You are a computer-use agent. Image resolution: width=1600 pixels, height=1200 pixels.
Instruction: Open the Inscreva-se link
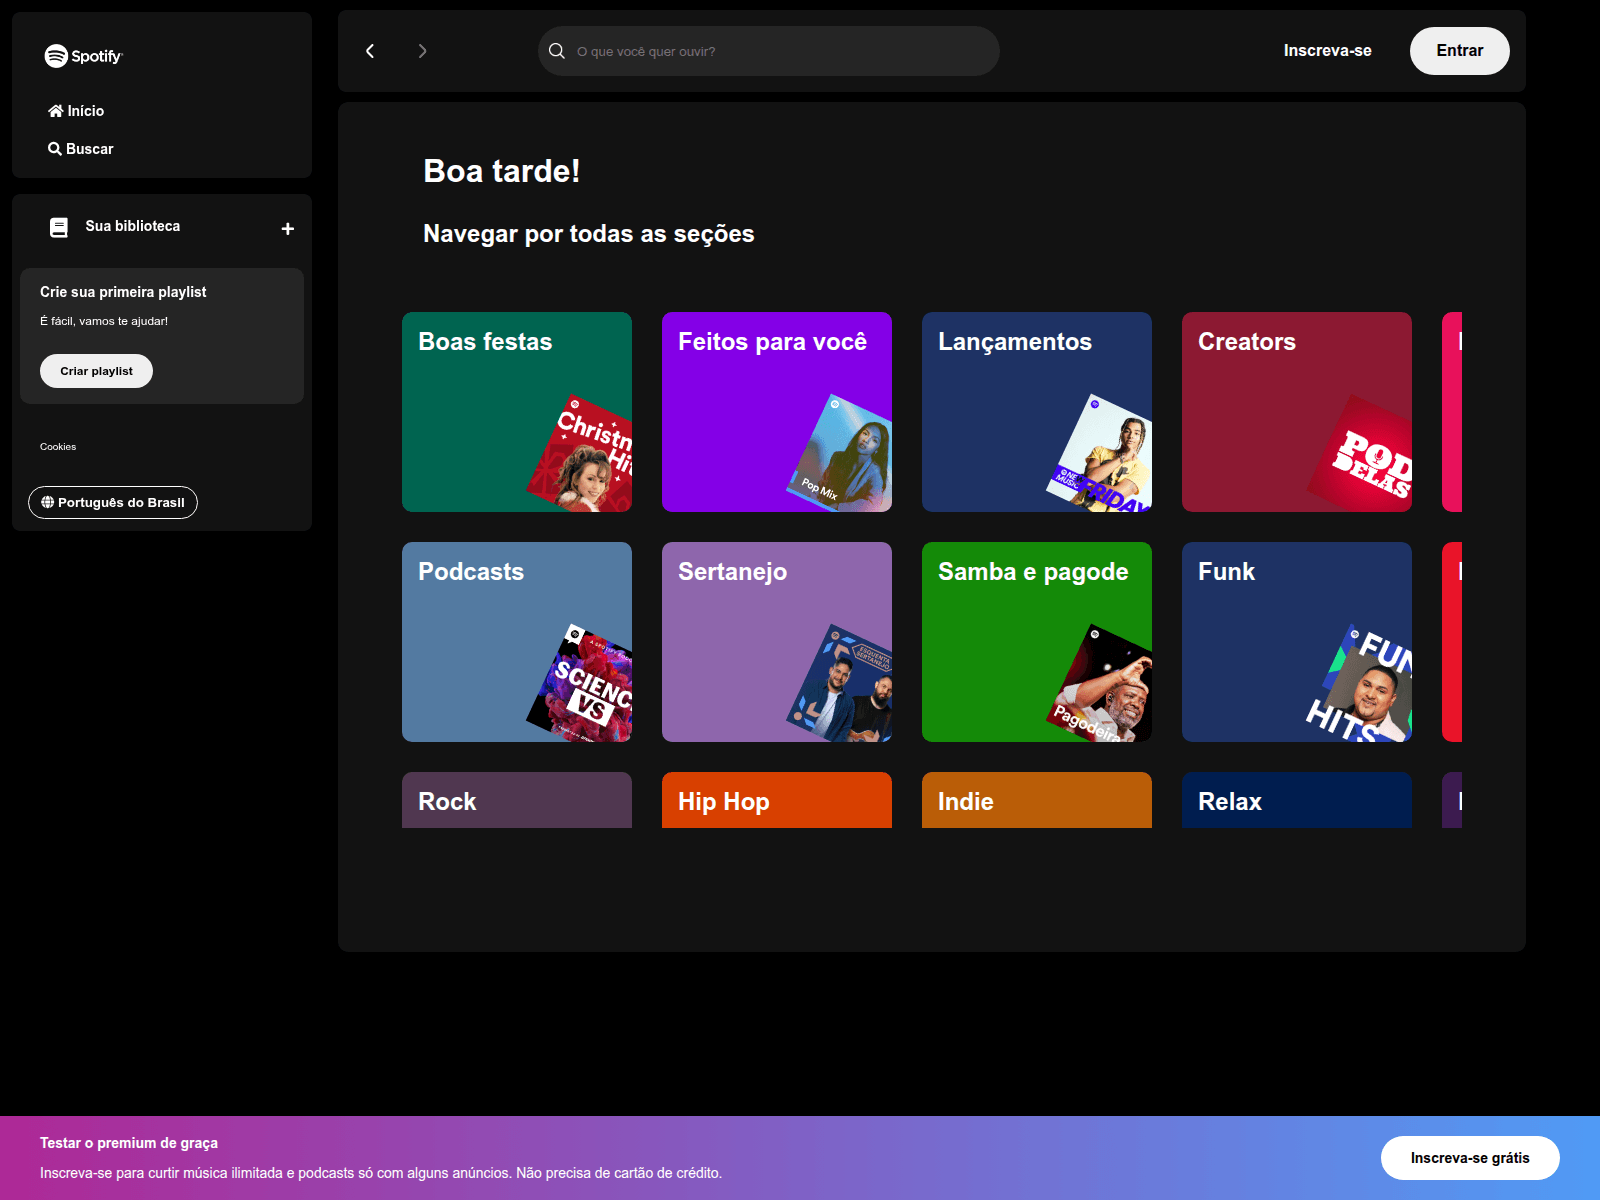point(1326,50)
